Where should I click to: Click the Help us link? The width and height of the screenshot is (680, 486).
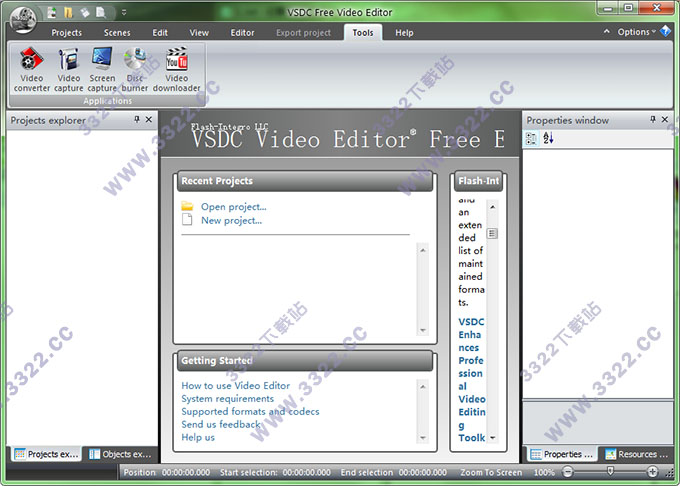tap(198, 437)
